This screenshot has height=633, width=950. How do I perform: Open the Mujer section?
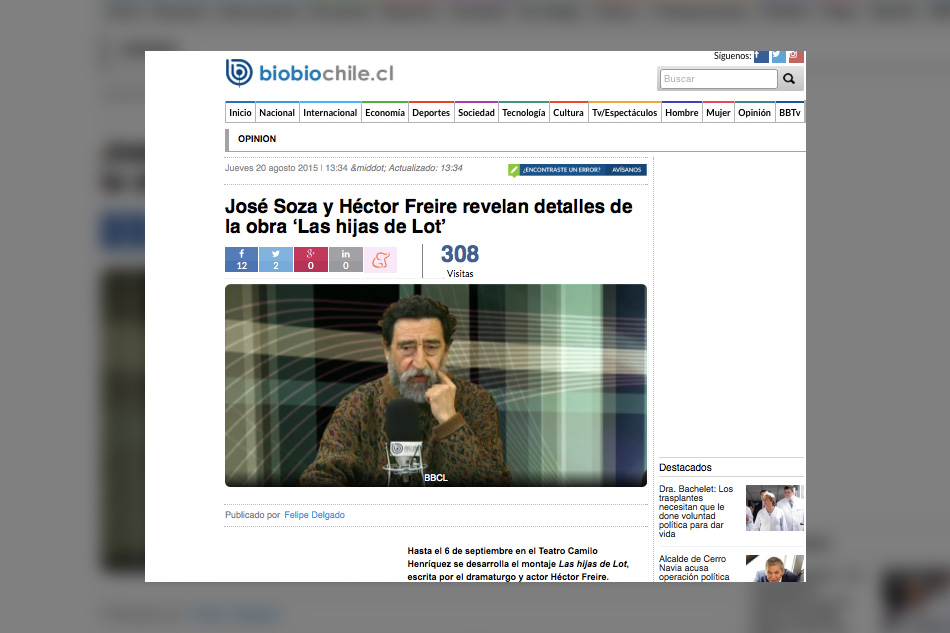[718, 113]
